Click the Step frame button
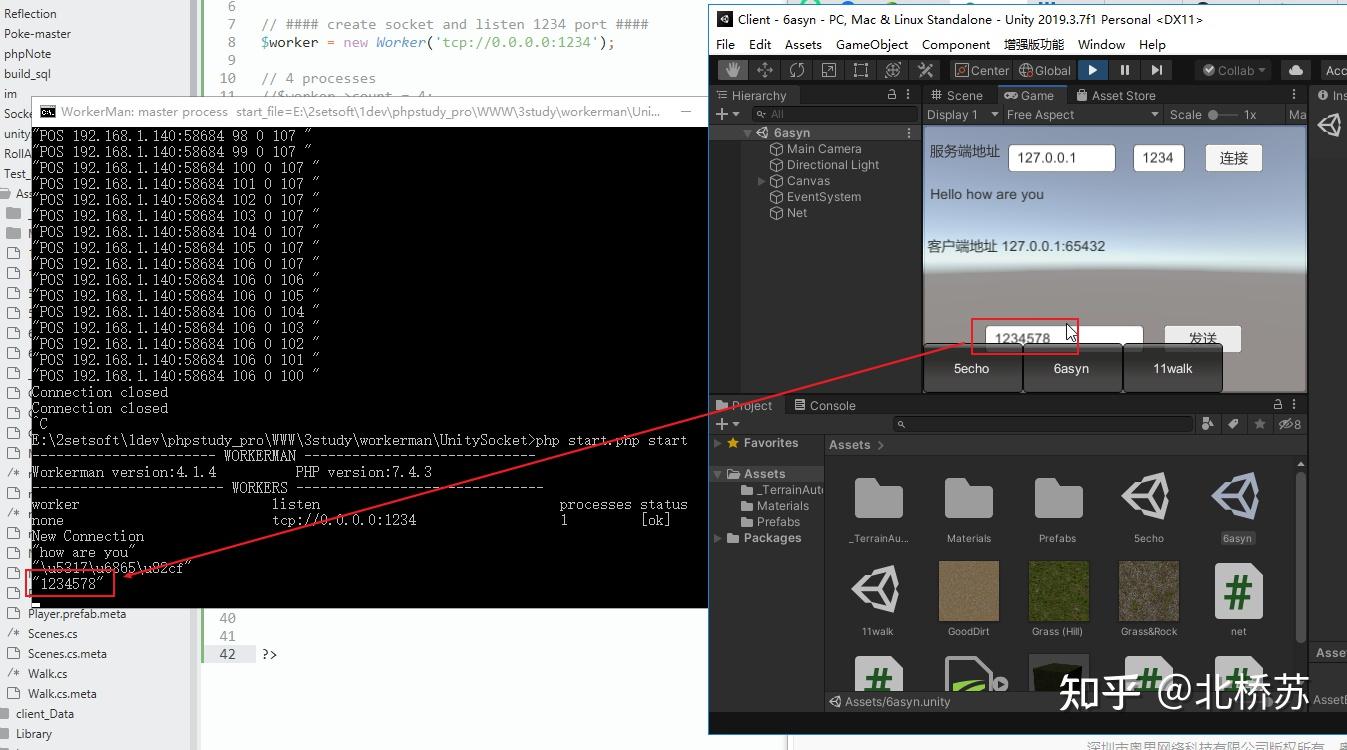This screenshot has width=1347, height=750. coord(1157,70)
